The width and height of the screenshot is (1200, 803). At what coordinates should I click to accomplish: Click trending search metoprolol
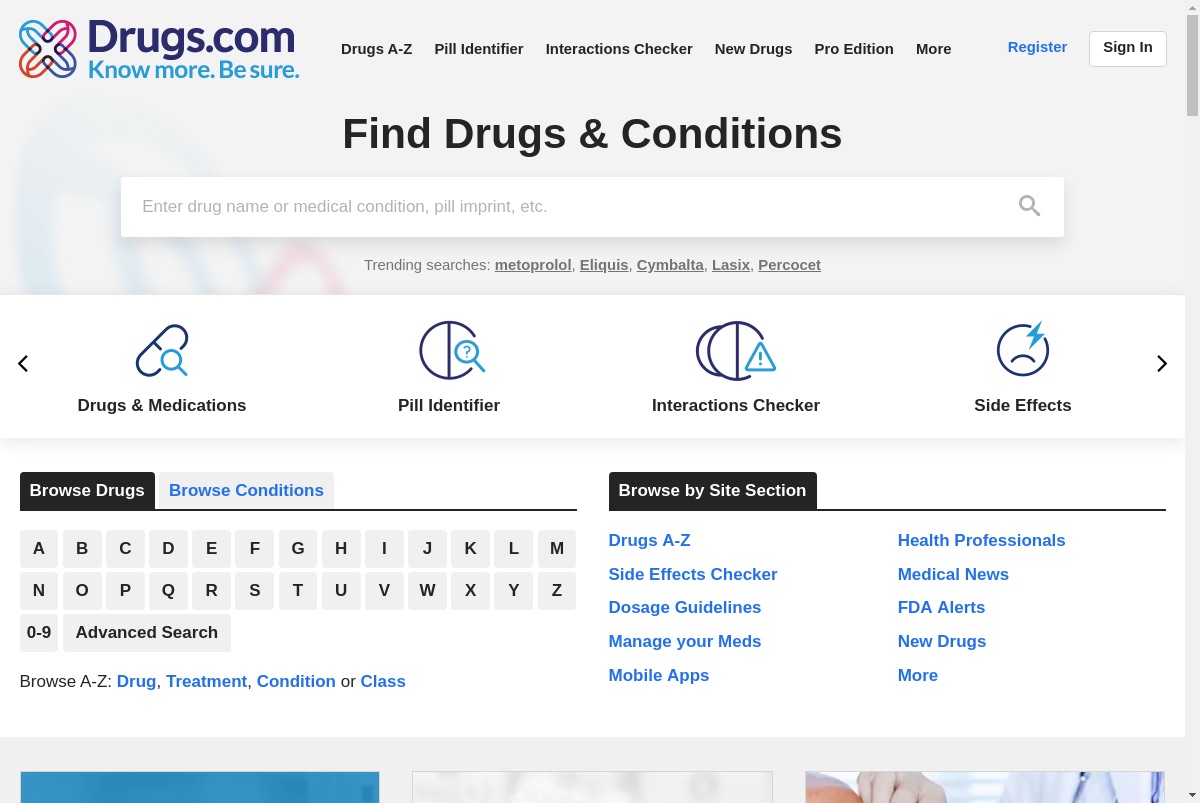(x=533, y=265)
